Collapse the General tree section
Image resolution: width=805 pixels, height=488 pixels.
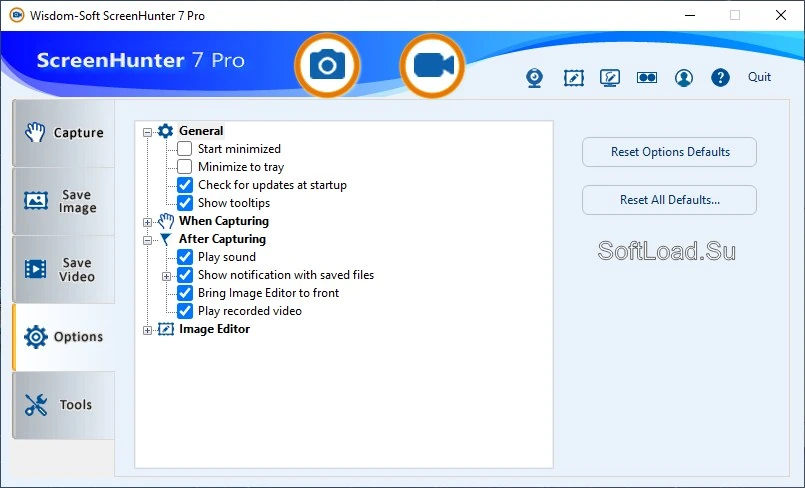click(147, 132)
